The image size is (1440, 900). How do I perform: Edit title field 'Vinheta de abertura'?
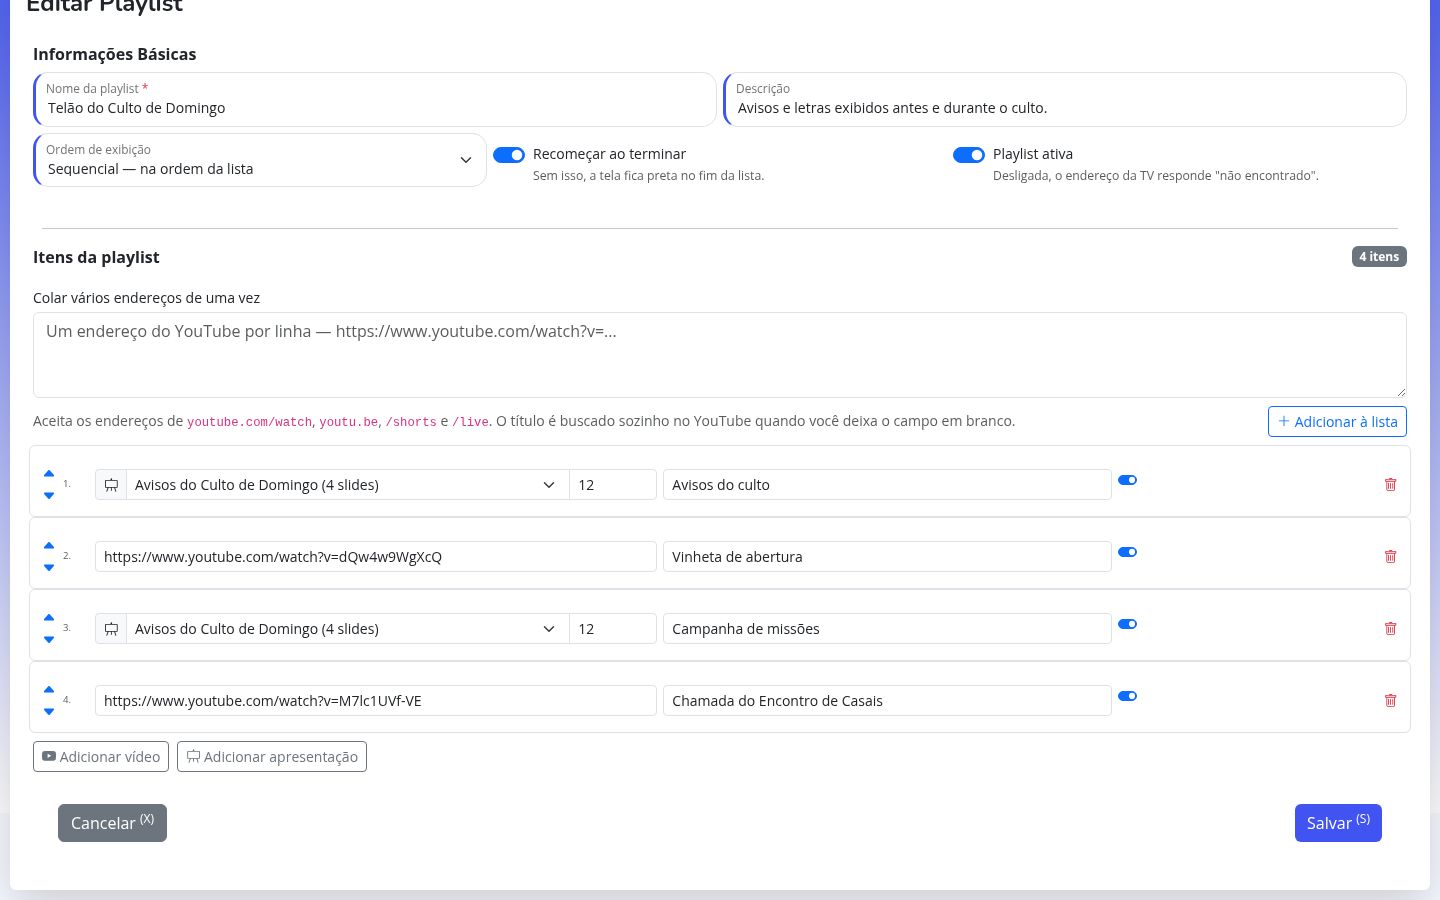tap(887, 557)
